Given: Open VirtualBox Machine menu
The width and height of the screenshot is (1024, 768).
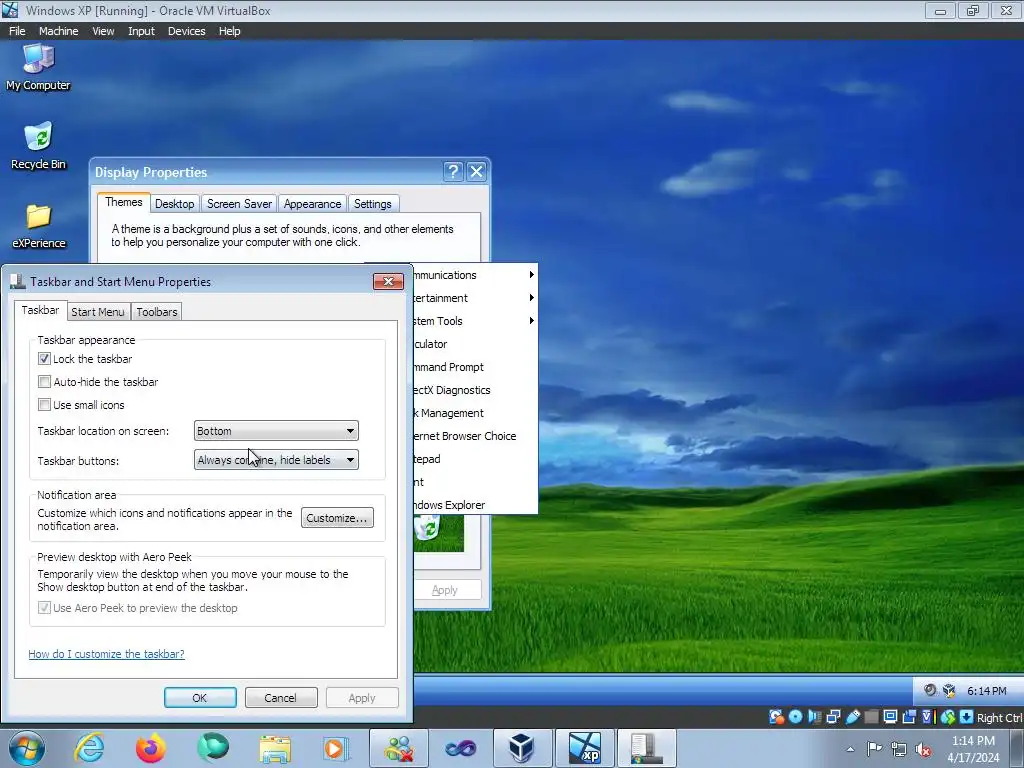Looking at the screenshot, I should 58,31.
